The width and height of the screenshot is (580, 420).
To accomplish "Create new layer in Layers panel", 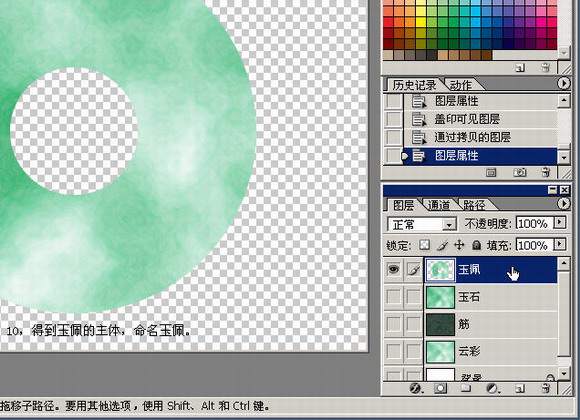I will click(520, 389).
